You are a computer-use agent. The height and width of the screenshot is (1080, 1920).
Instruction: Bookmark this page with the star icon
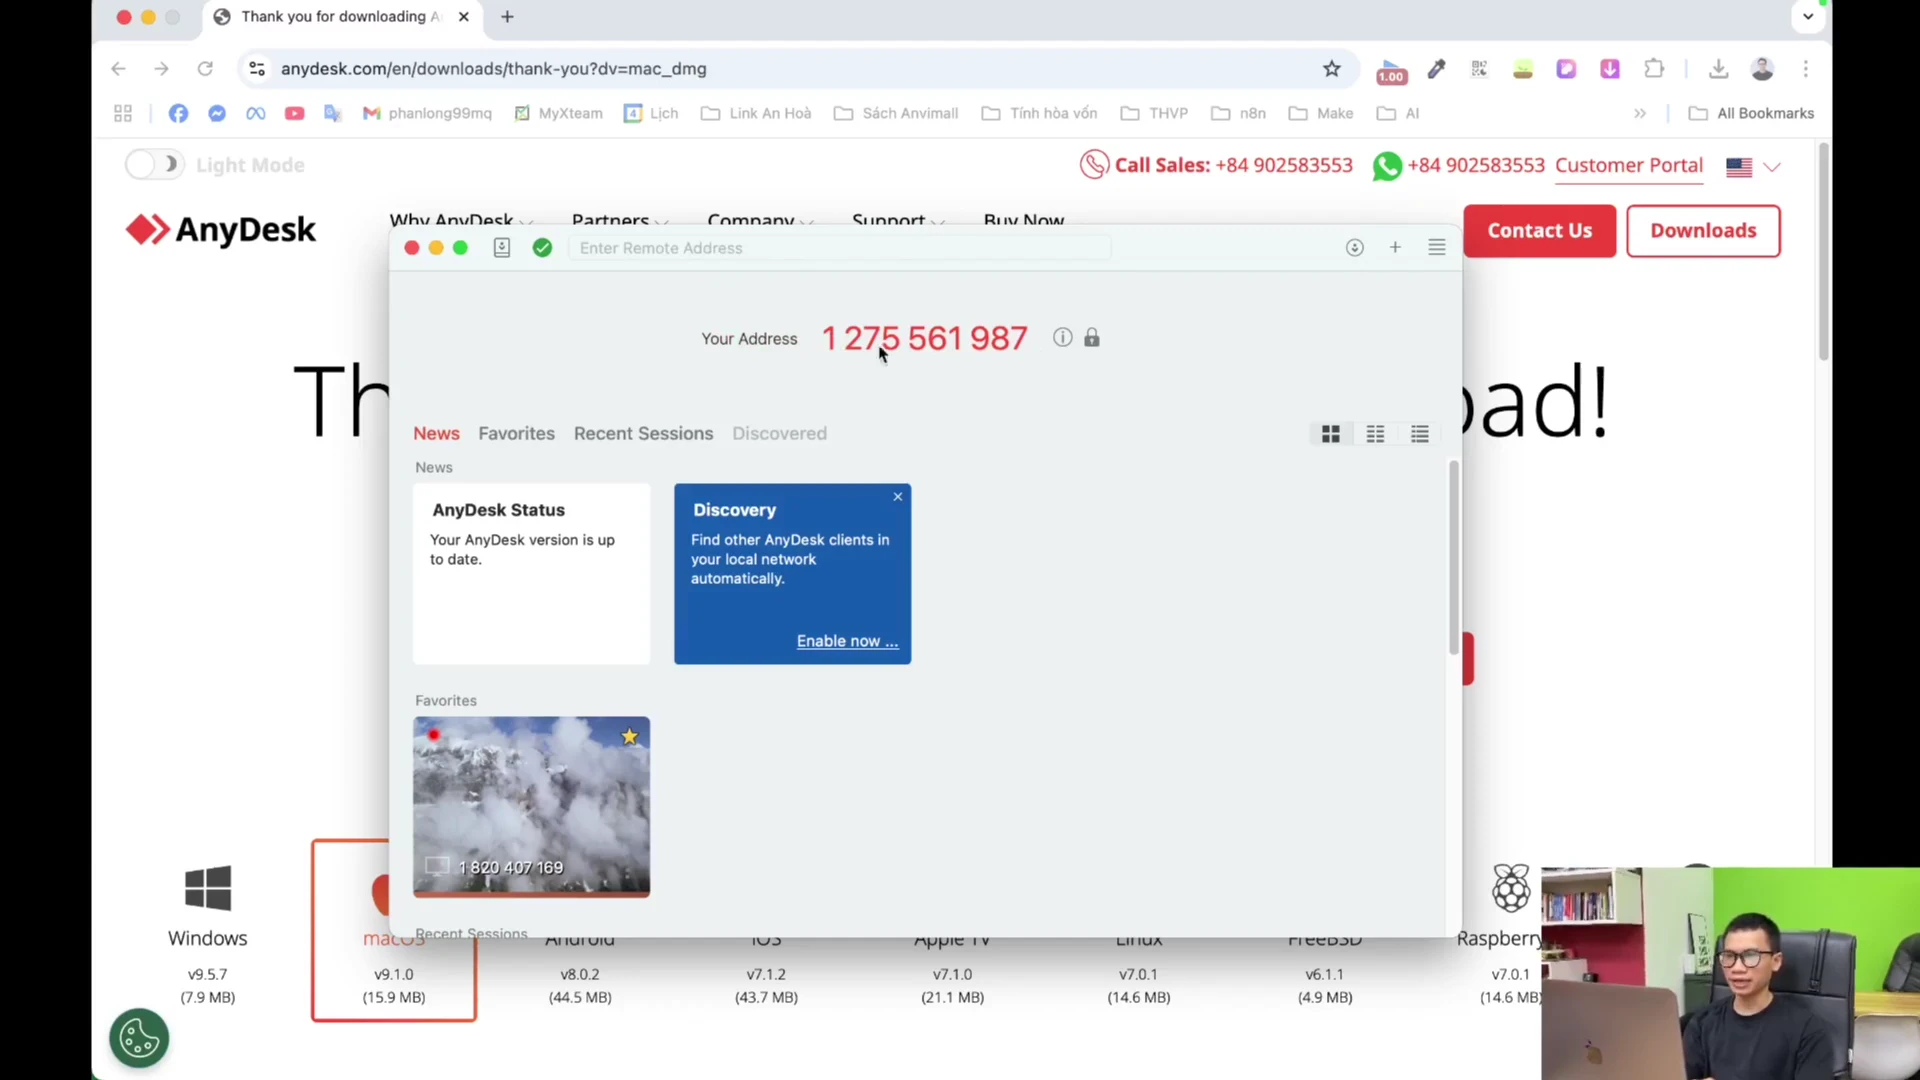click(1332, 69)
